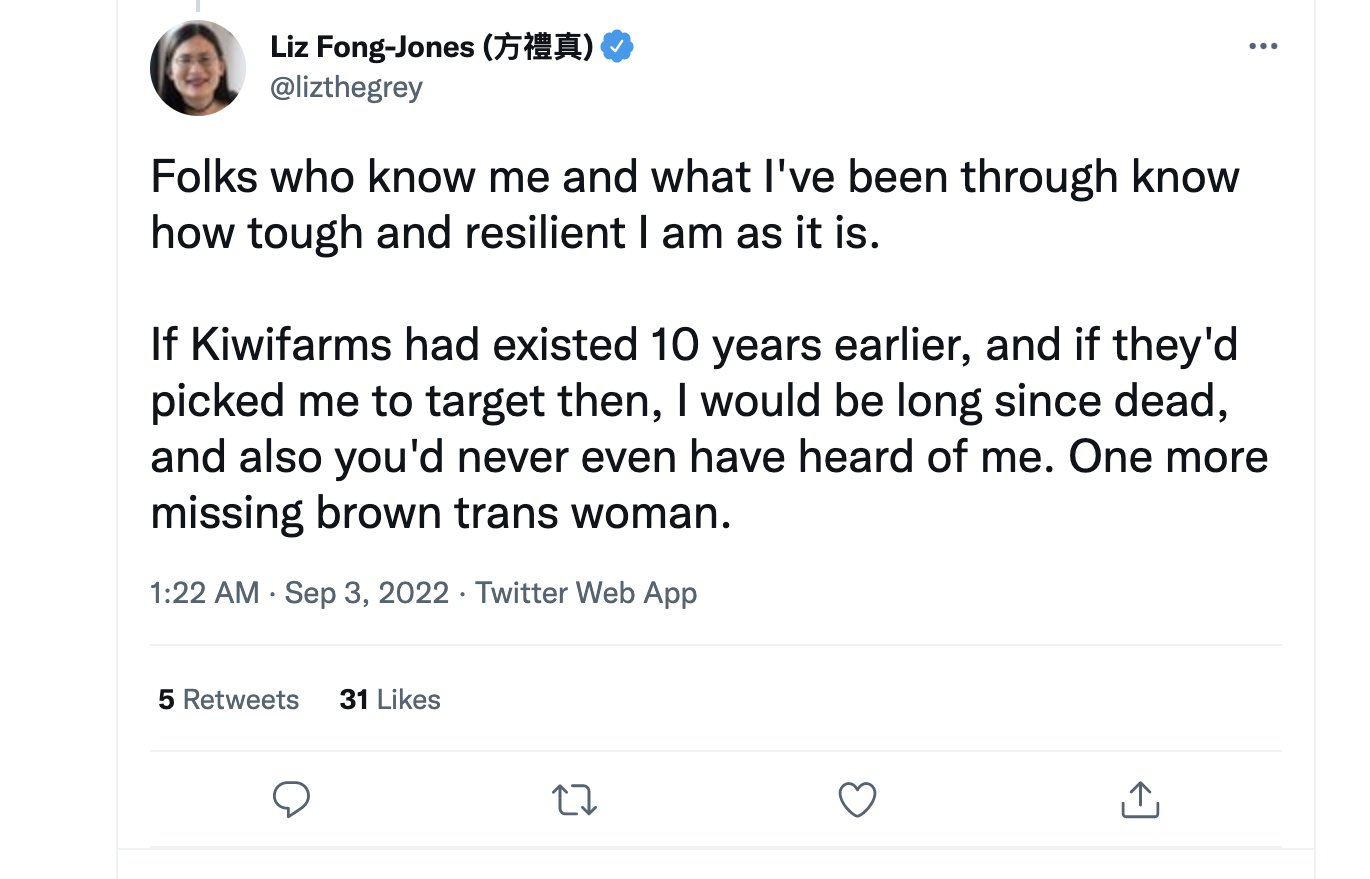Click the Chinese characters in the display name

coord(539,46)
